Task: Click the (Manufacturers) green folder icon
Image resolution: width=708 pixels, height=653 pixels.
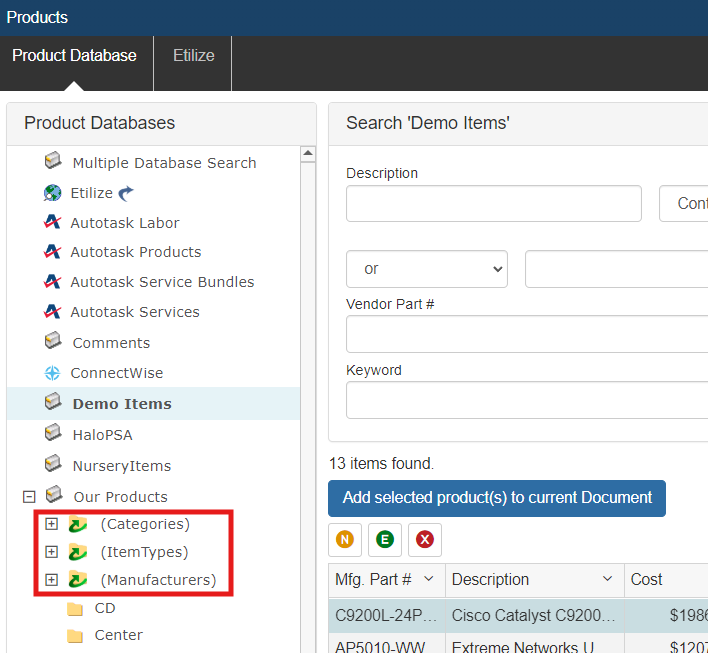Action: (78, 580)
